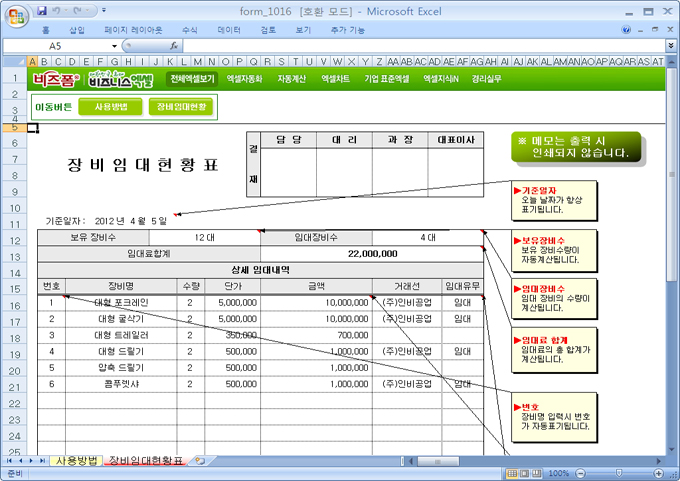
Task: Open the Name Box dropdown arrow
Action: pos(114,46)
